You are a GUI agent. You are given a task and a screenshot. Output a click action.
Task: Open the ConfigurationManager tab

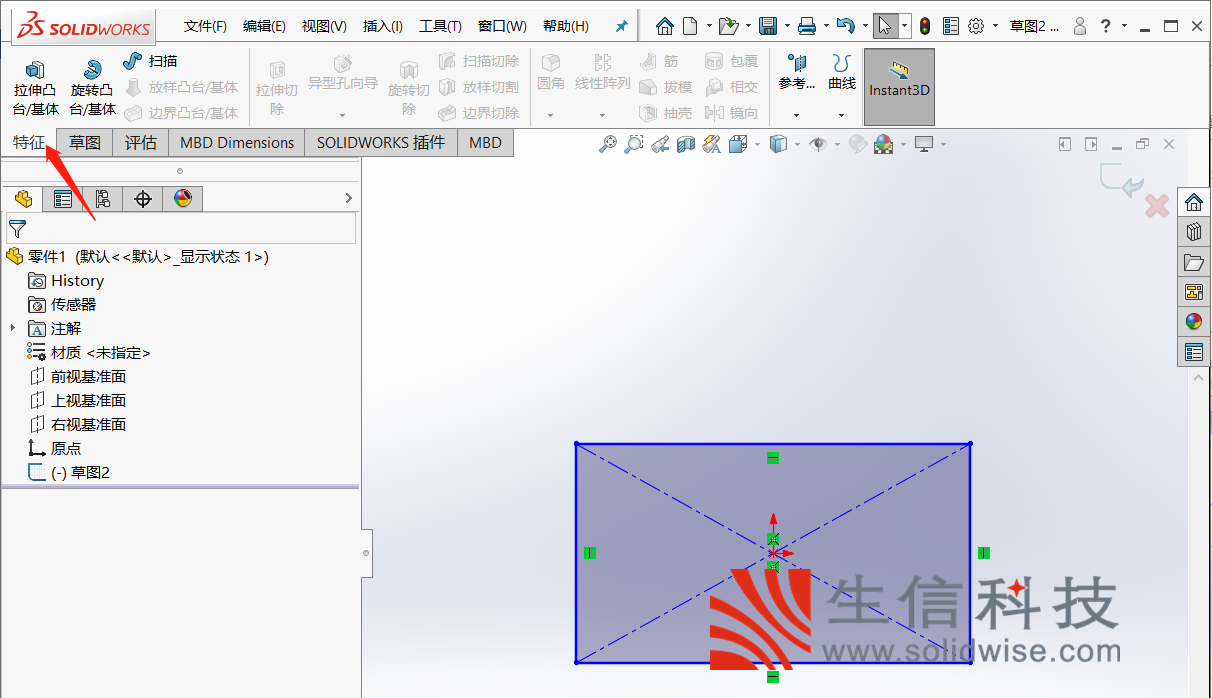tap(103, 198)
